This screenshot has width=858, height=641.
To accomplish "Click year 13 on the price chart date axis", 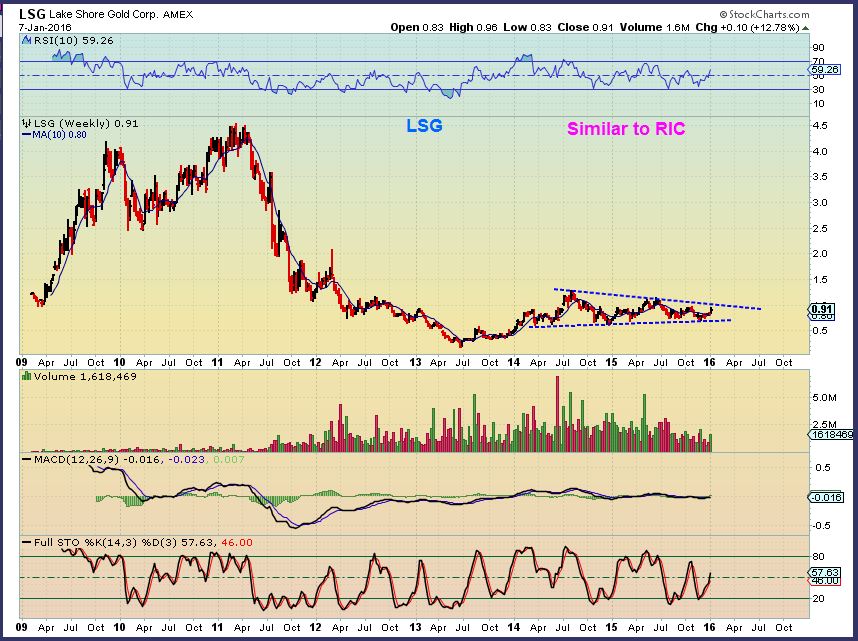I will 415,362.
